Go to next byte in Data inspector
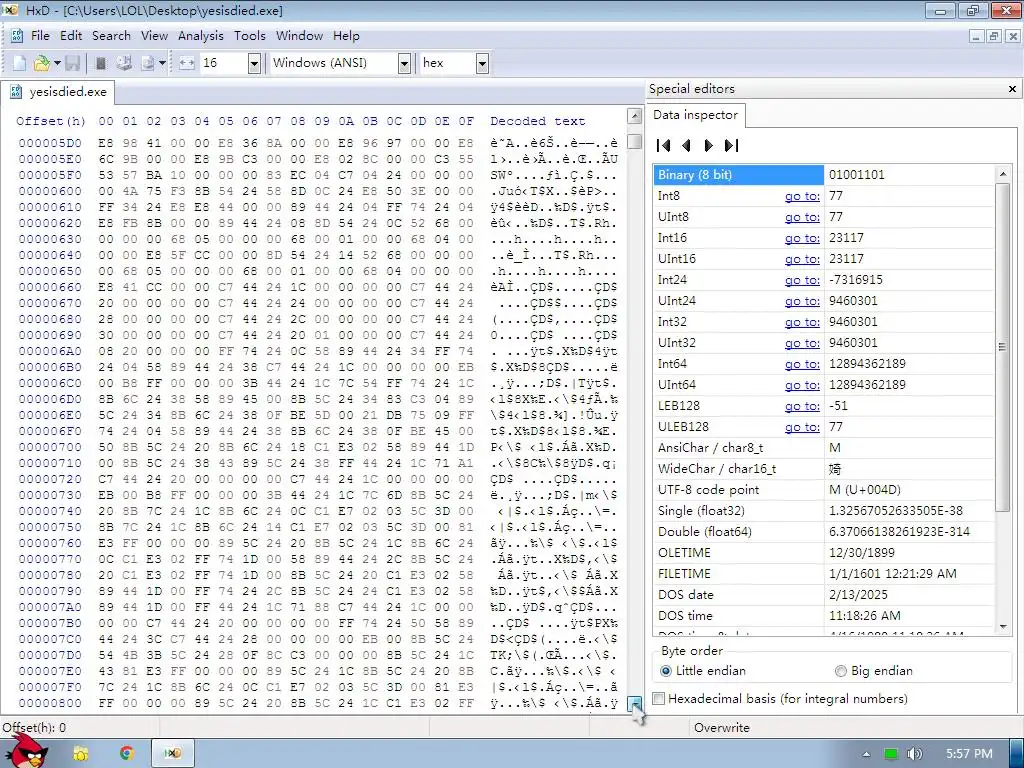The image size is (1024, 768). click(708, 145)
